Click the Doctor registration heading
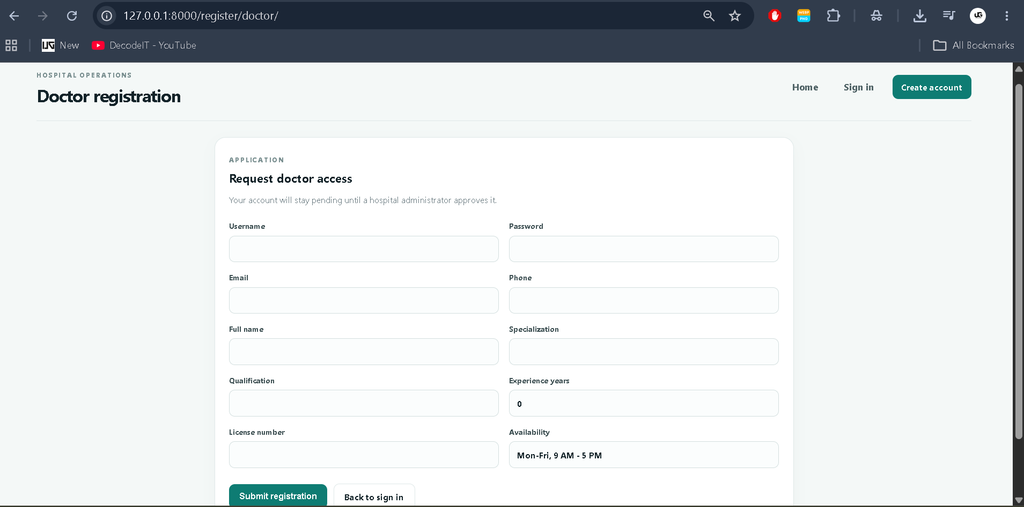Viewport: 1024px width, 507px height. (x=108, y=97)
